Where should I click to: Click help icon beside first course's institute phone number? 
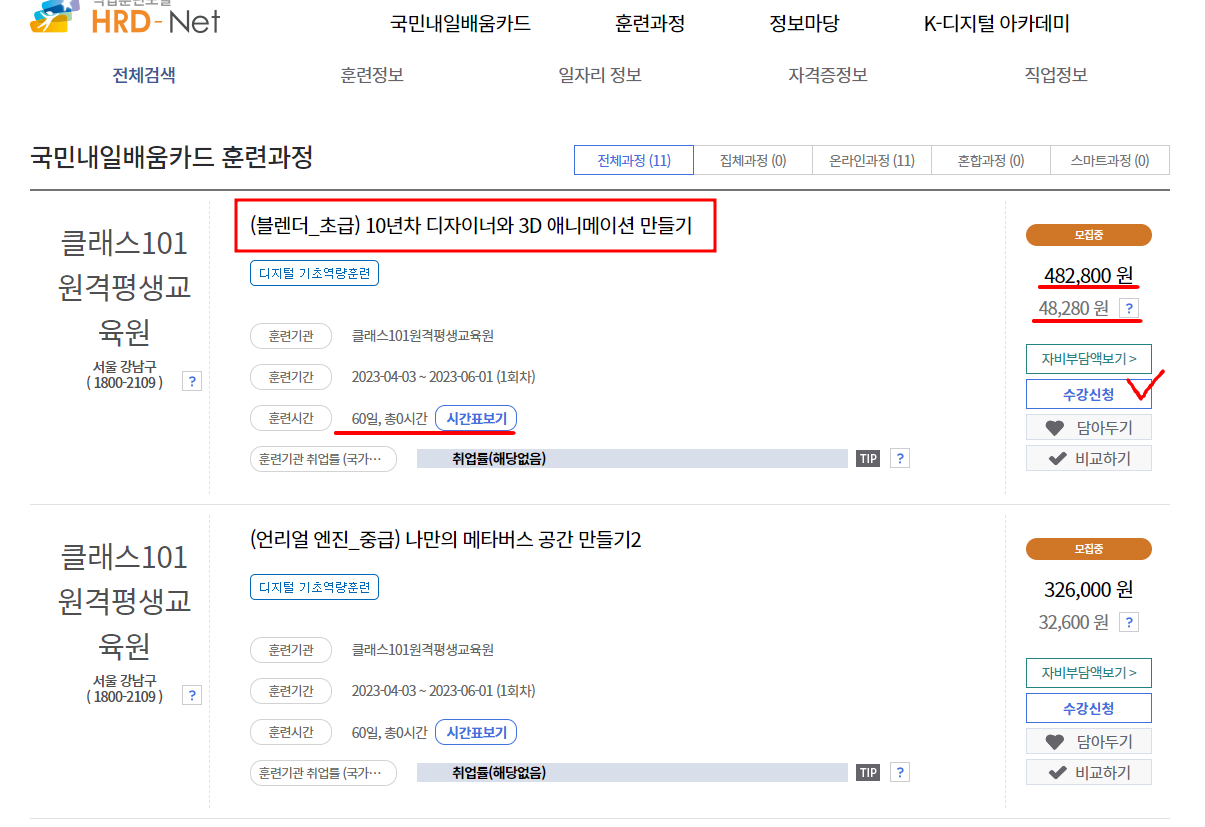(192, 381)
